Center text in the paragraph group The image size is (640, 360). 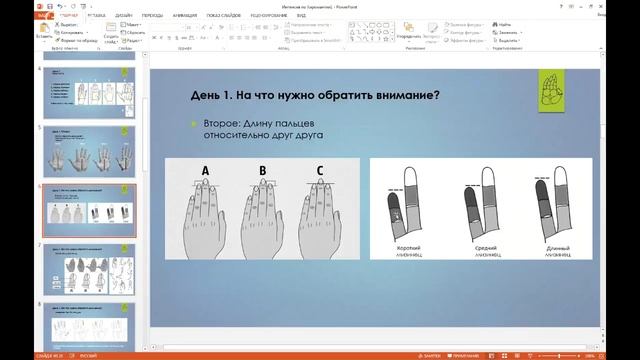coord(239,38)
